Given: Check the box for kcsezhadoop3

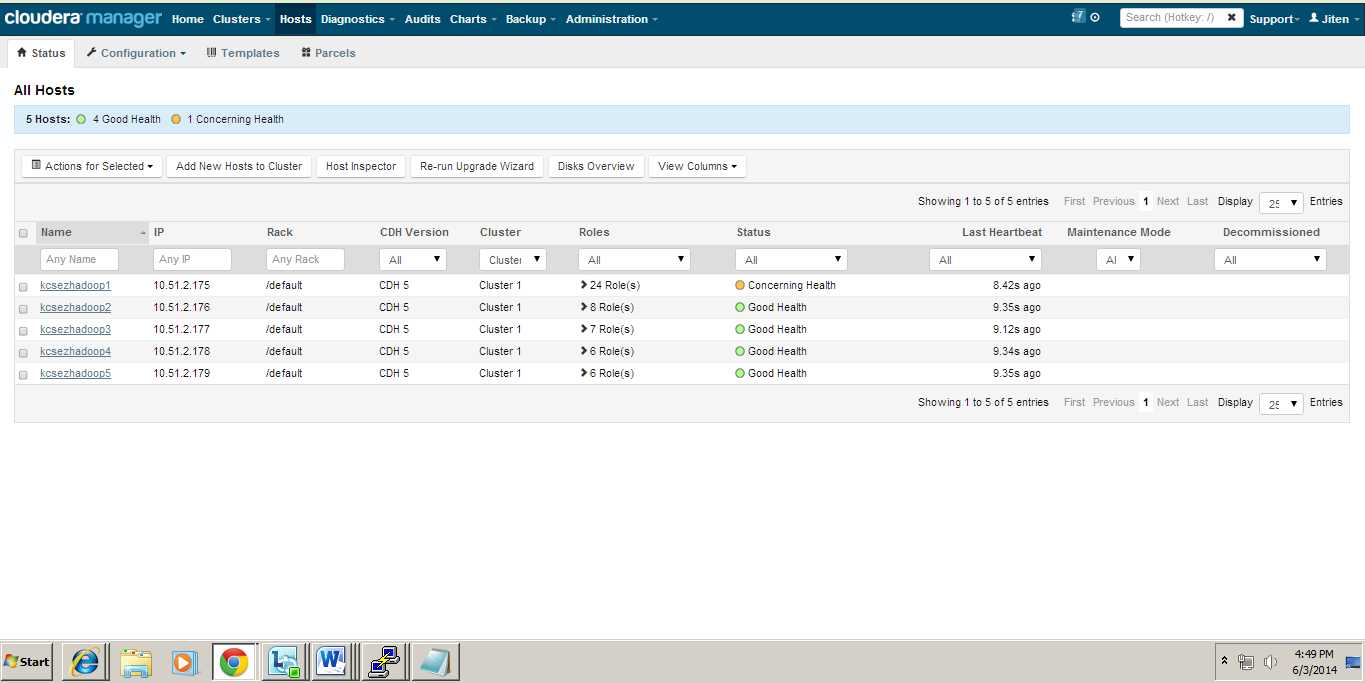Looking at the screenshot, I should tap(23, 330).
